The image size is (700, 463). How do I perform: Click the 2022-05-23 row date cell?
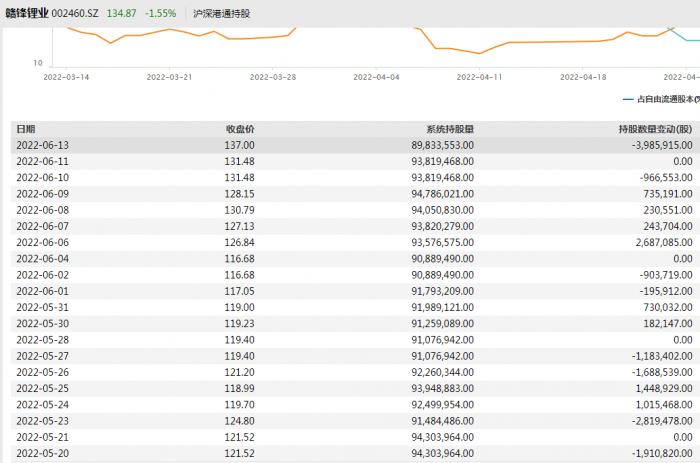(43, 421)
